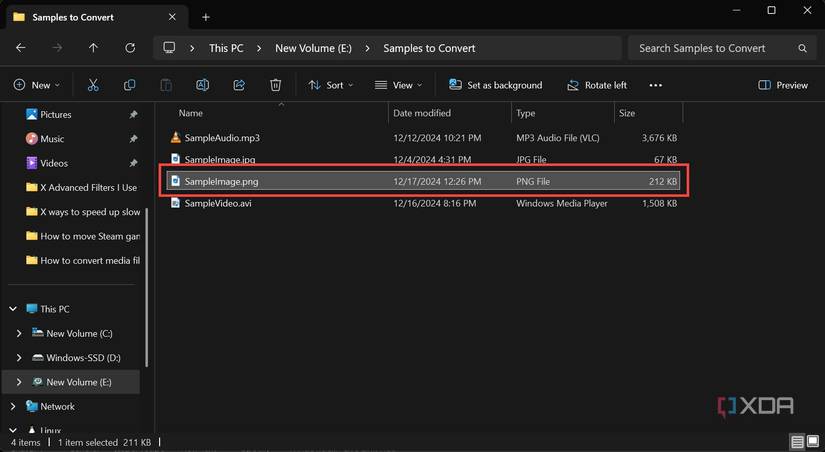
Task: Refresh the folder with the reload icon
Action: pos(130,48)
